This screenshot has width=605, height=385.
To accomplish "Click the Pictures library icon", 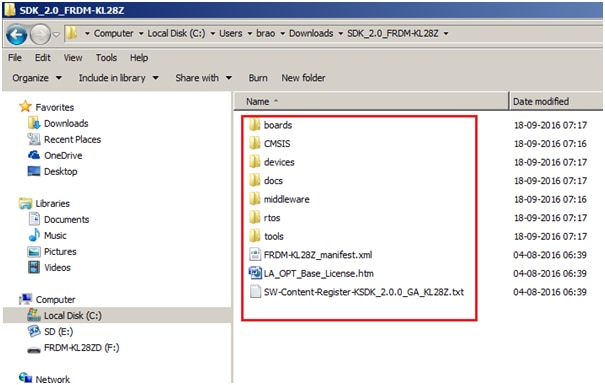I will [x=34, y=252].
